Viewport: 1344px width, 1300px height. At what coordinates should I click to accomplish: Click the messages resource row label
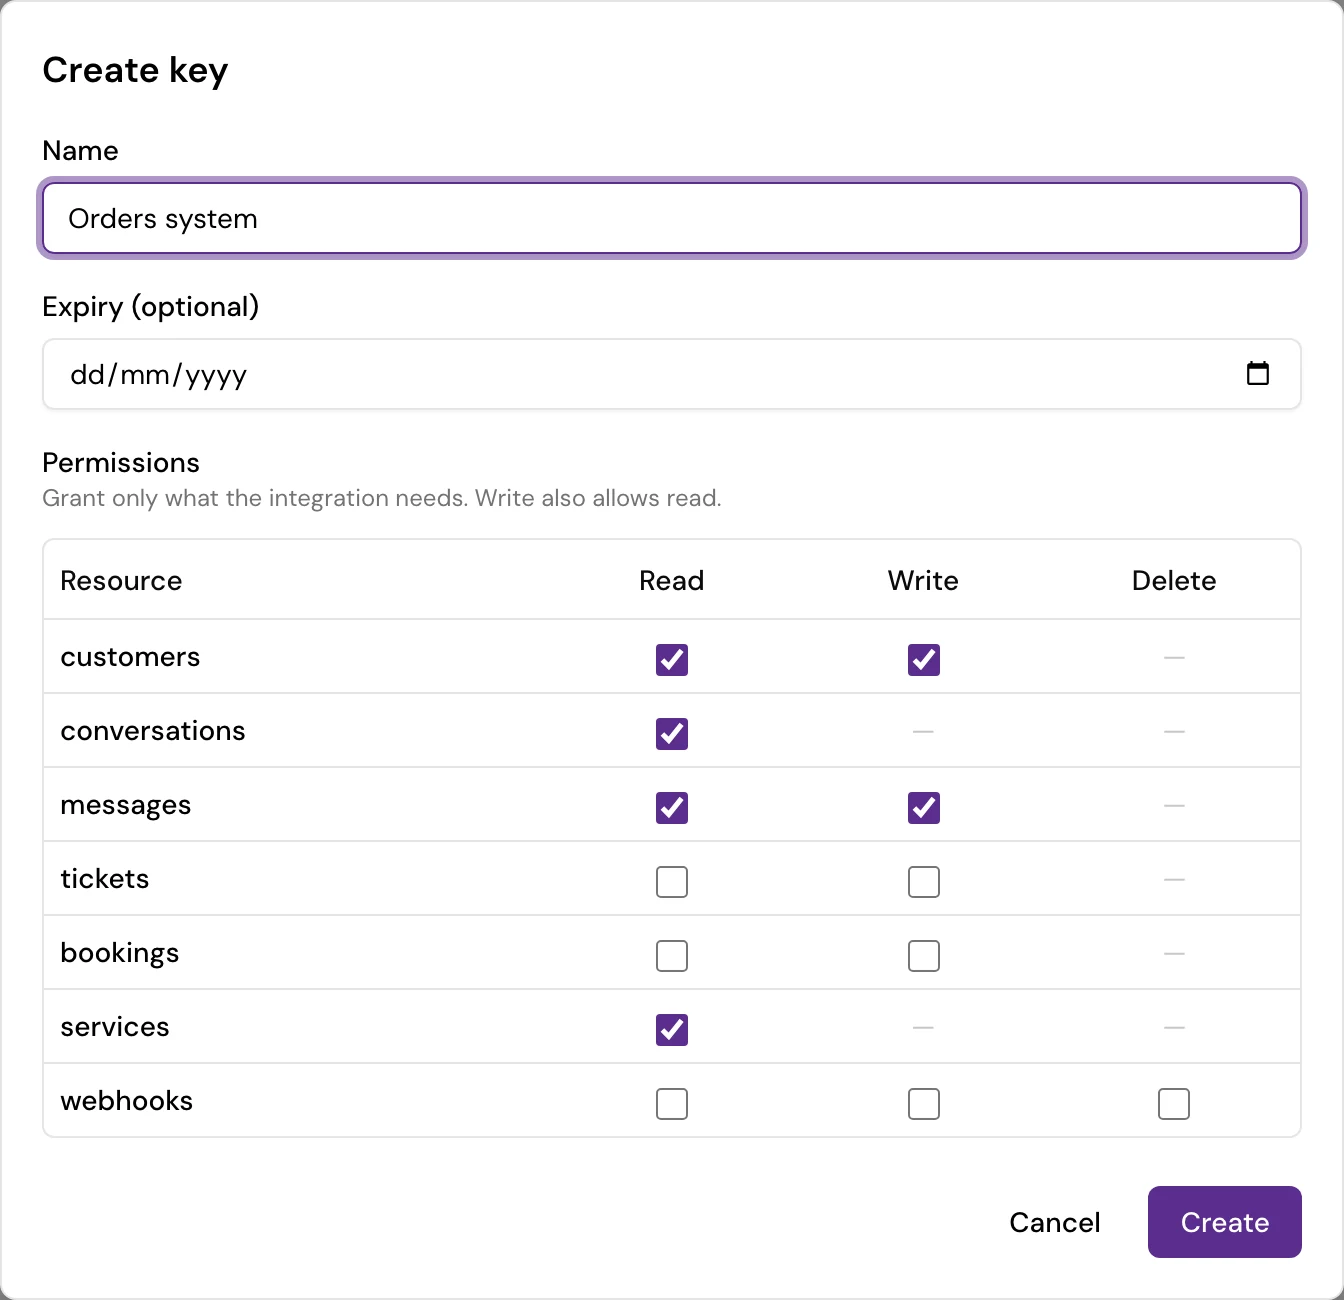126,806
